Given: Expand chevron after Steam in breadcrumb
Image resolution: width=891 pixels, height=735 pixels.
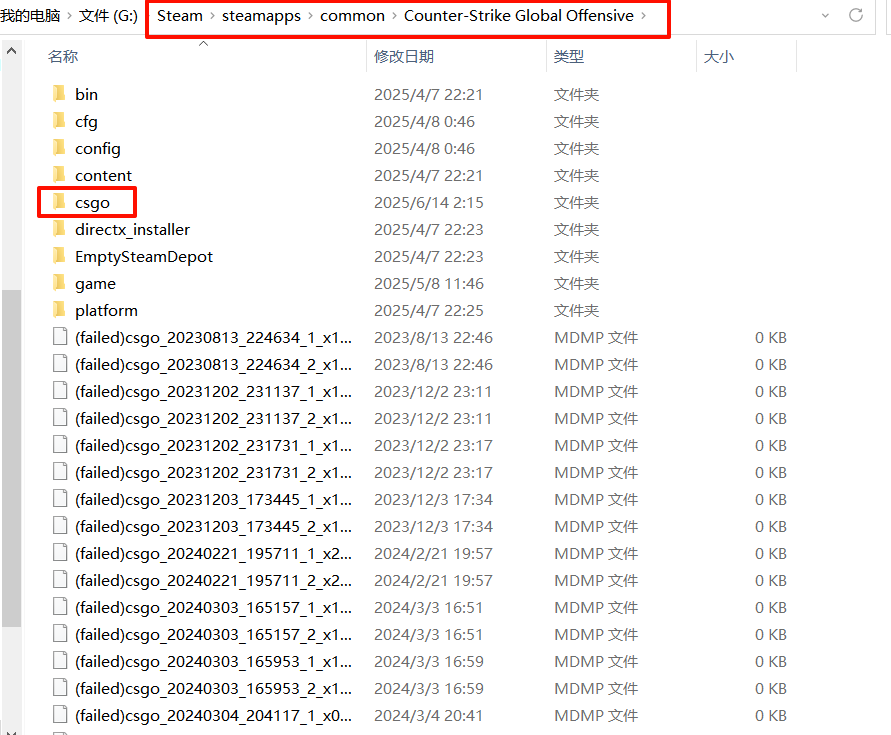Looking at the screenshot, I should point(213,16).
